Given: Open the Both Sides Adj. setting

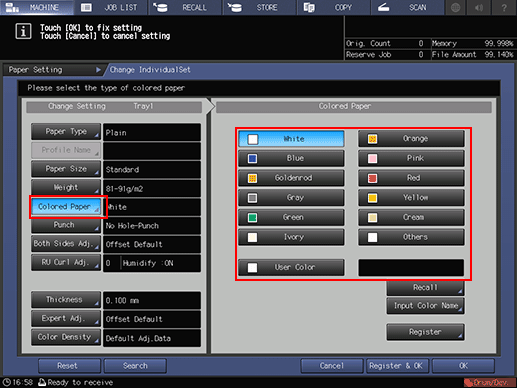Looking at the screenshot, I should pyautogui.click(x=66, y=244).
